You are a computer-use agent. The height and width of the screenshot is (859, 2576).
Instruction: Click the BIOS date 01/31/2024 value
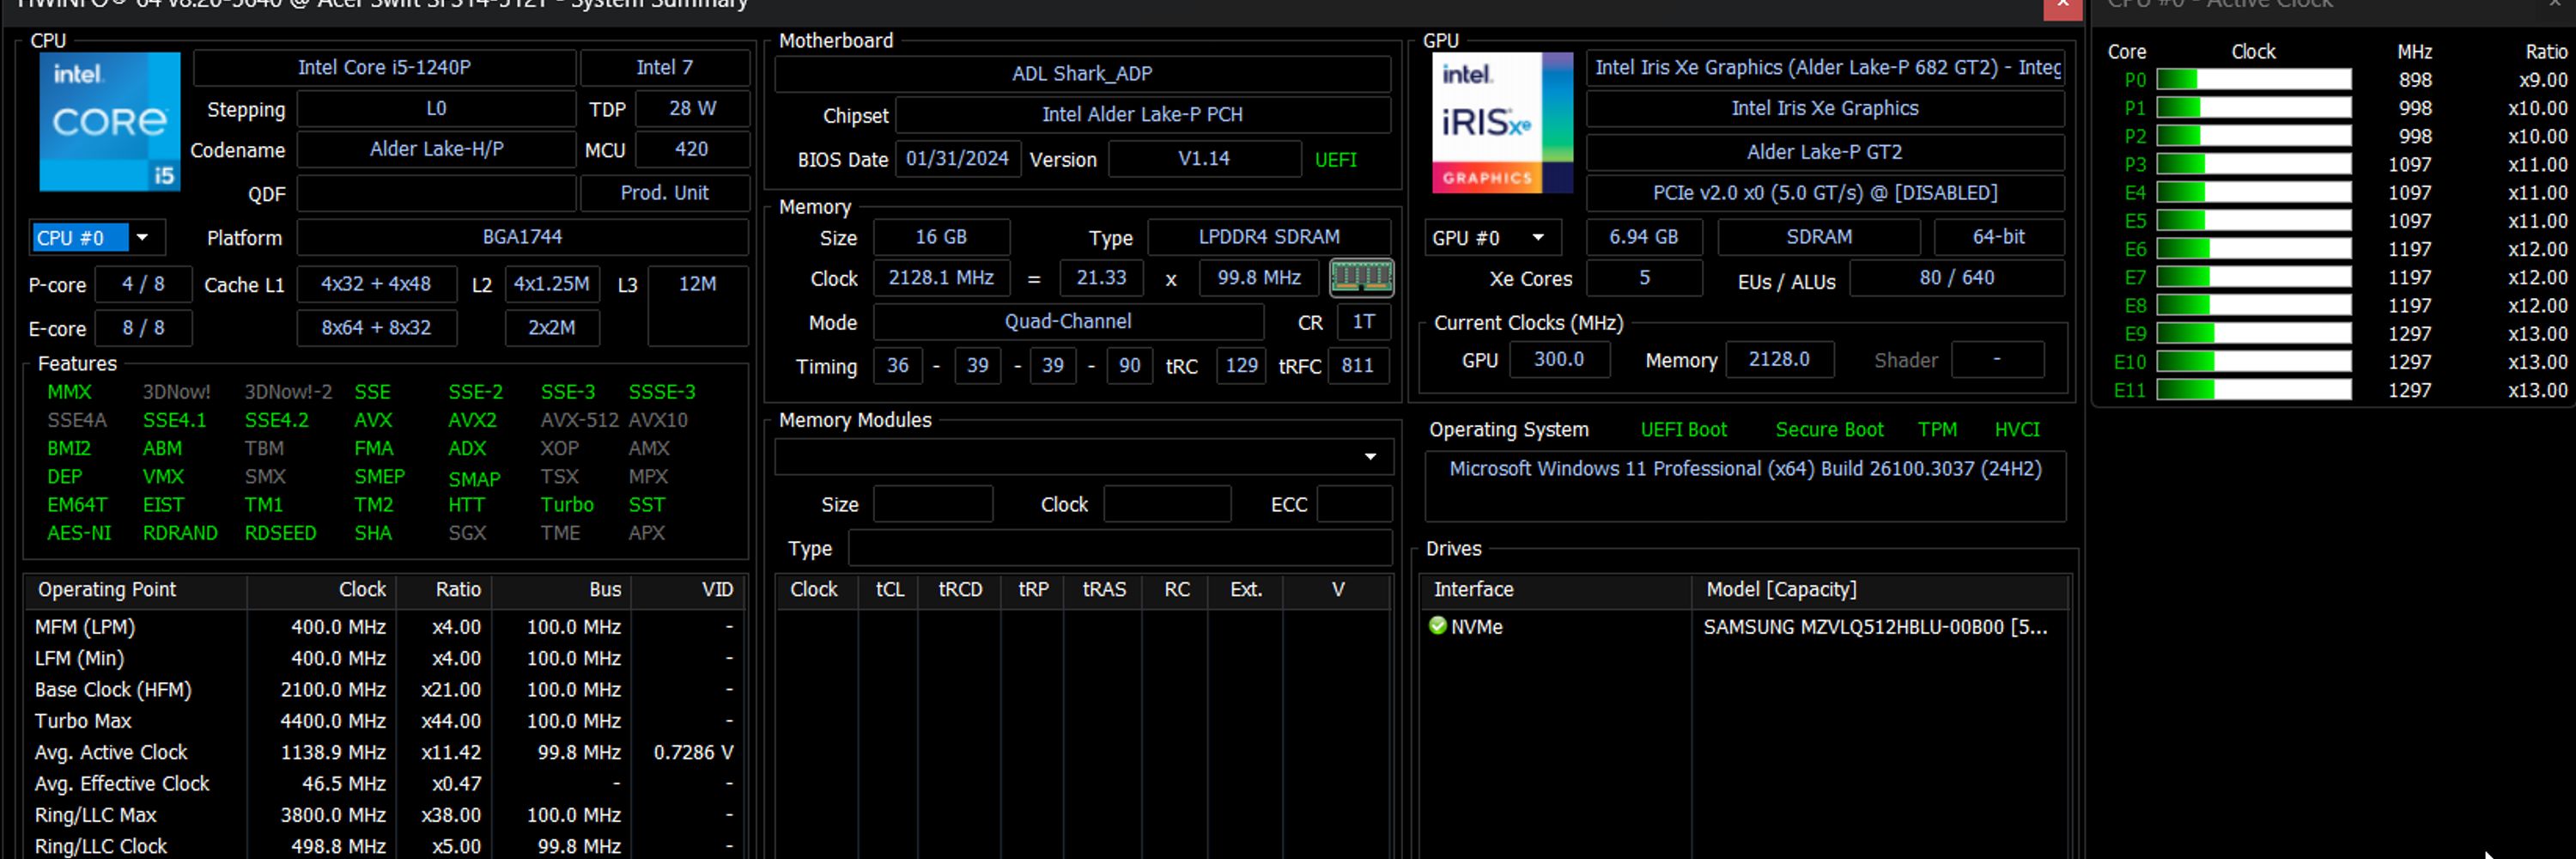pos(957,159)
